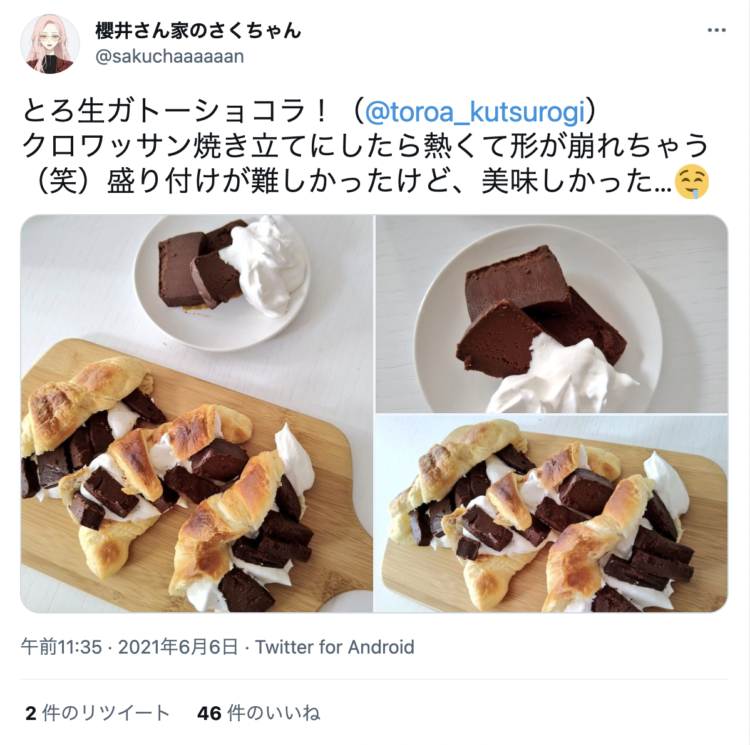Open display name 櫻井さん家のさくちゃん profile
Screen dimensions: 750x745
pyautogui.click(x=198, y=31)
